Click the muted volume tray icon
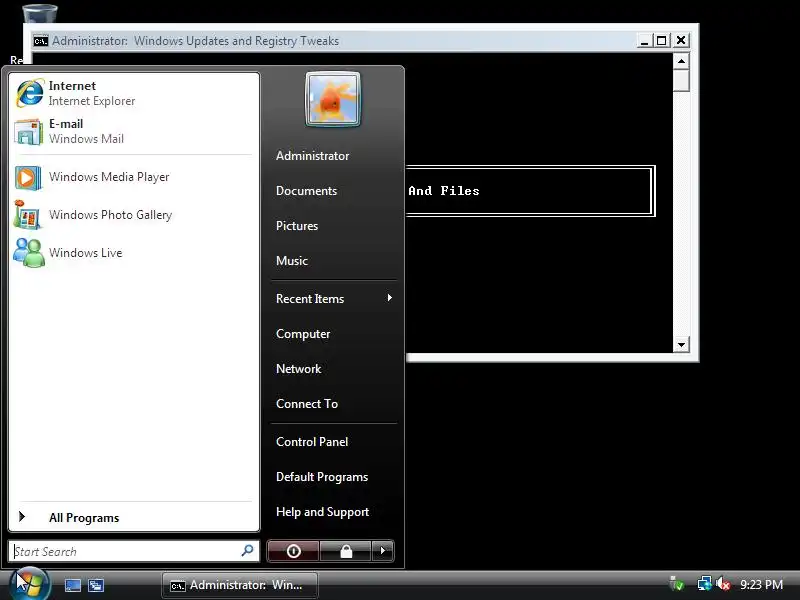 pos(722,584)
